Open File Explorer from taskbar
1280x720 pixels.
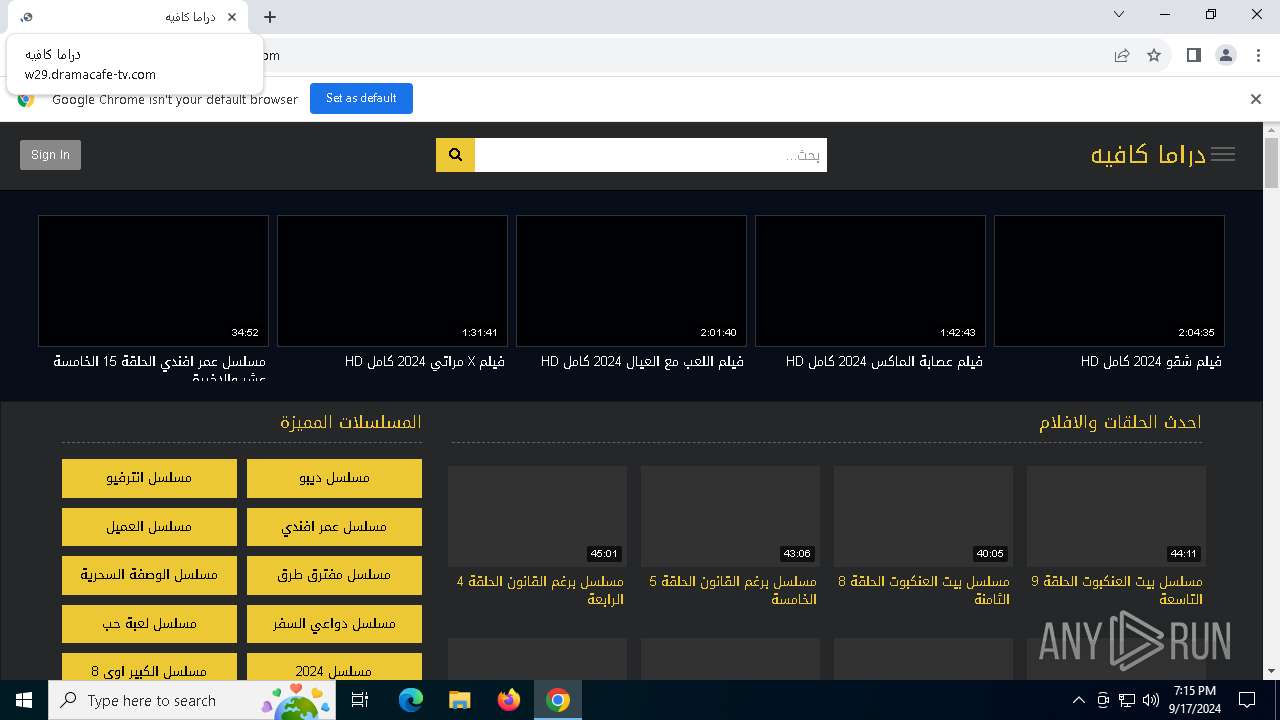(x=460, y=700)
